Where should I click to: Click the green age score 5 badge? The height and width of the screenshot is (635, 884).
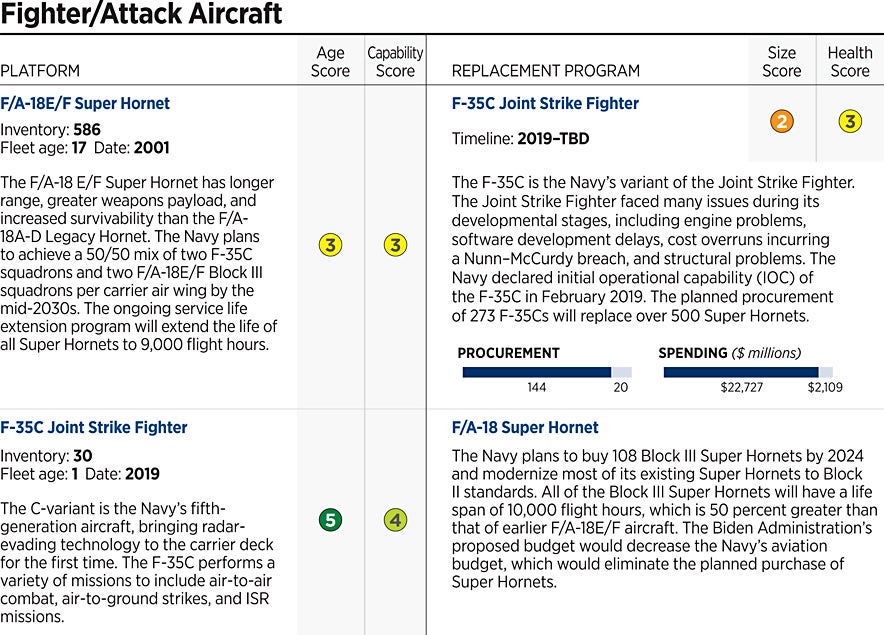click(330, 520)
